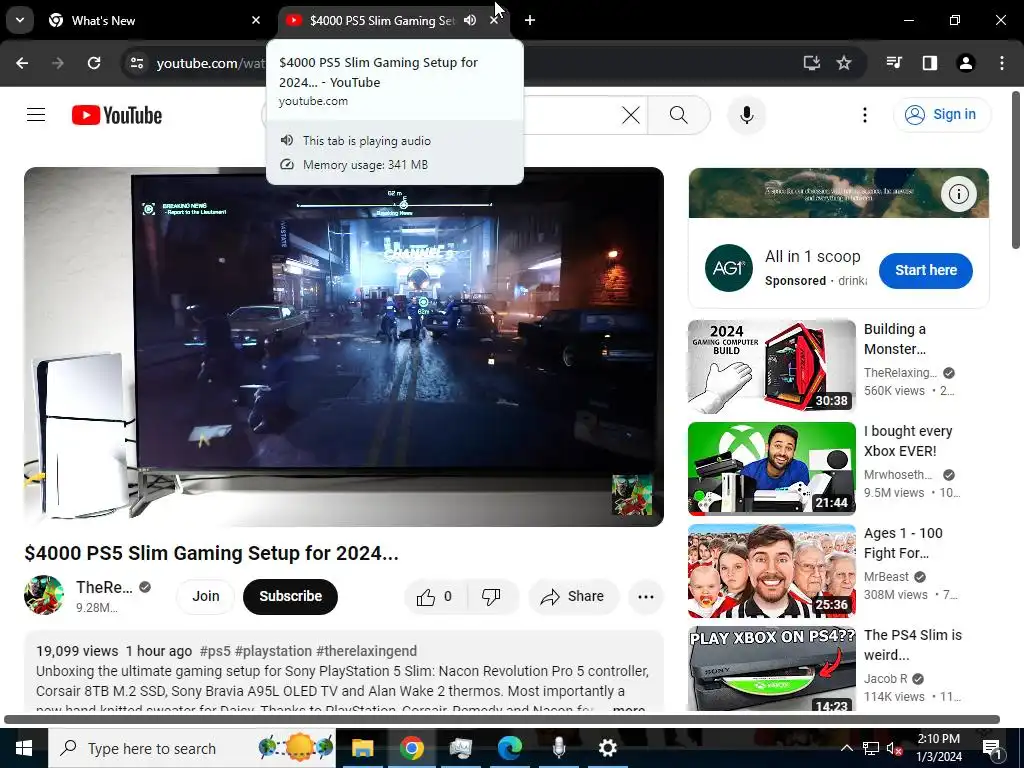
Task: Click the page vertical scrollbar
Action: tap(1016, 170)
